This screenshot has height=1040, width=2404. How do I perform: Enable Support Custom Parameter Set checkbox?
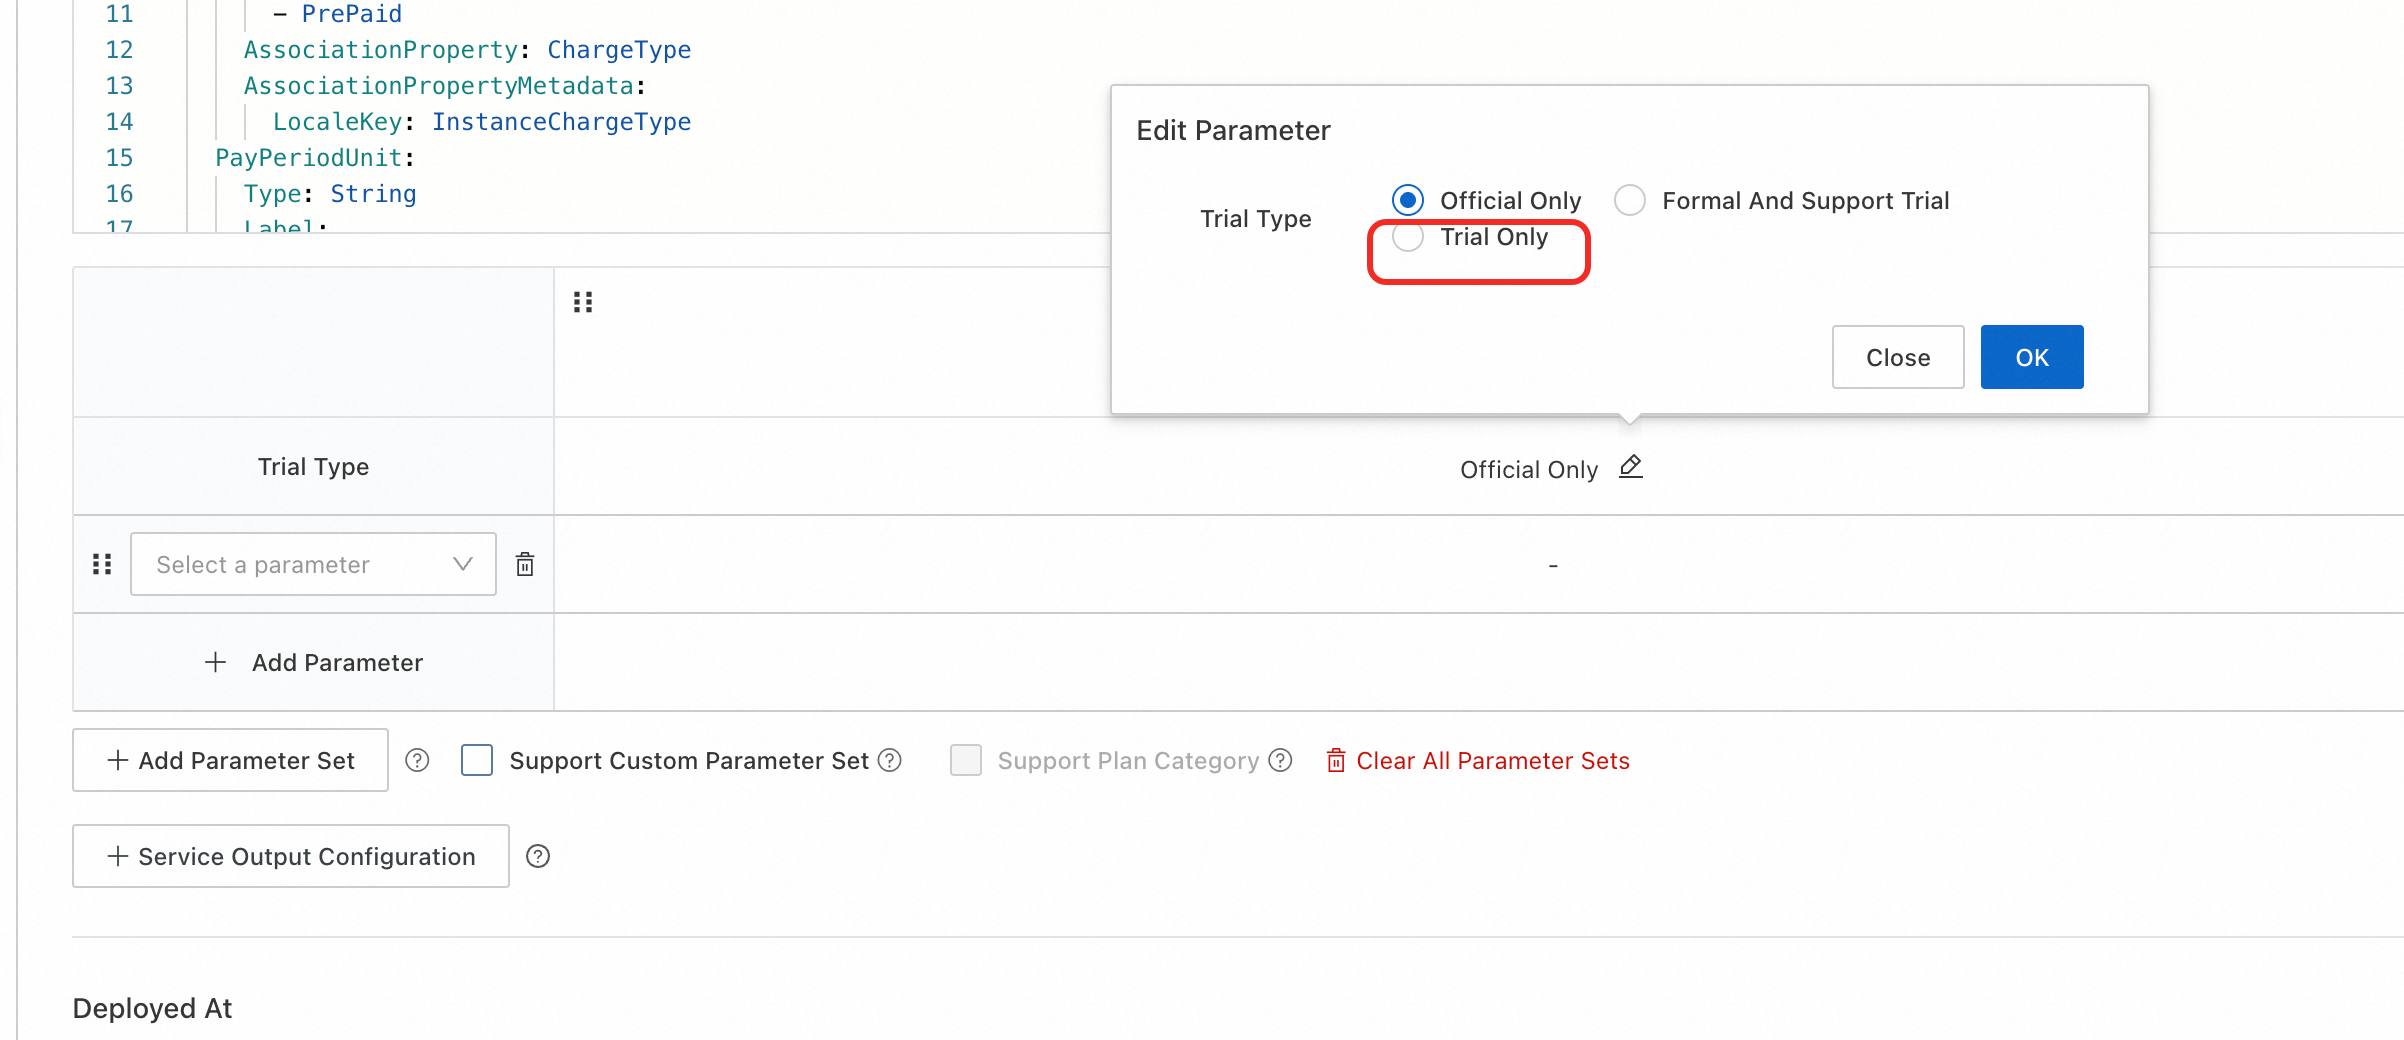[x=477, y=761]
